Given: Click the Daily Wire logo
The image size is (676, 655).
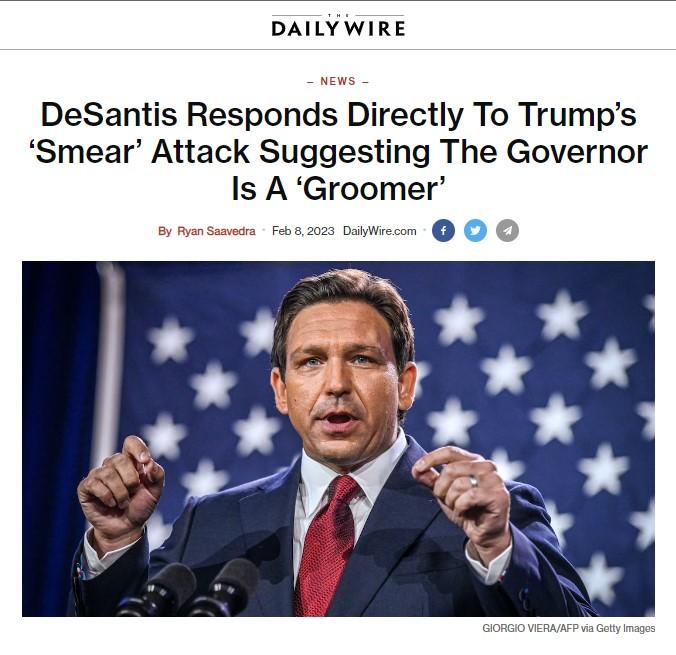Looking at the screenshot, I should (338, 27).
